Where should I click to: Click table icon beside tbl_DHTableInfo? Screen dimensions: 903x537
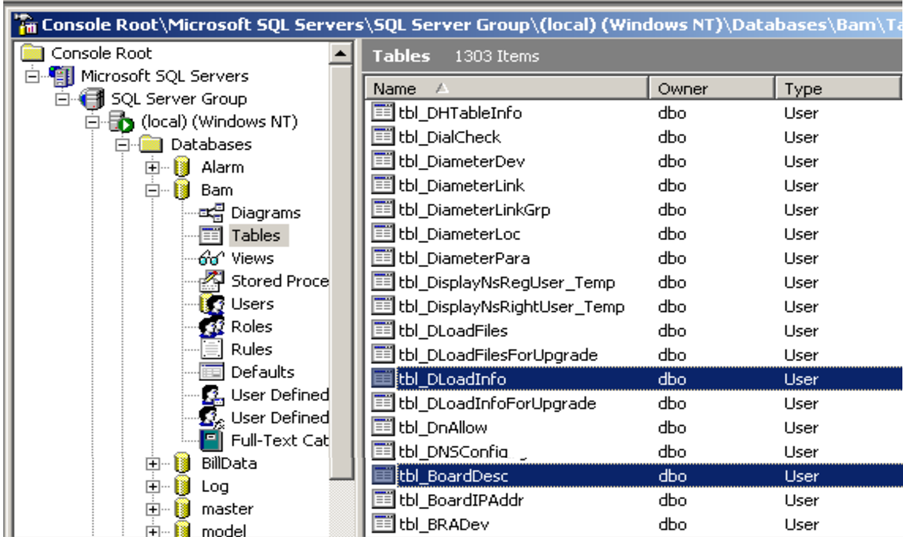click(382, 112)
